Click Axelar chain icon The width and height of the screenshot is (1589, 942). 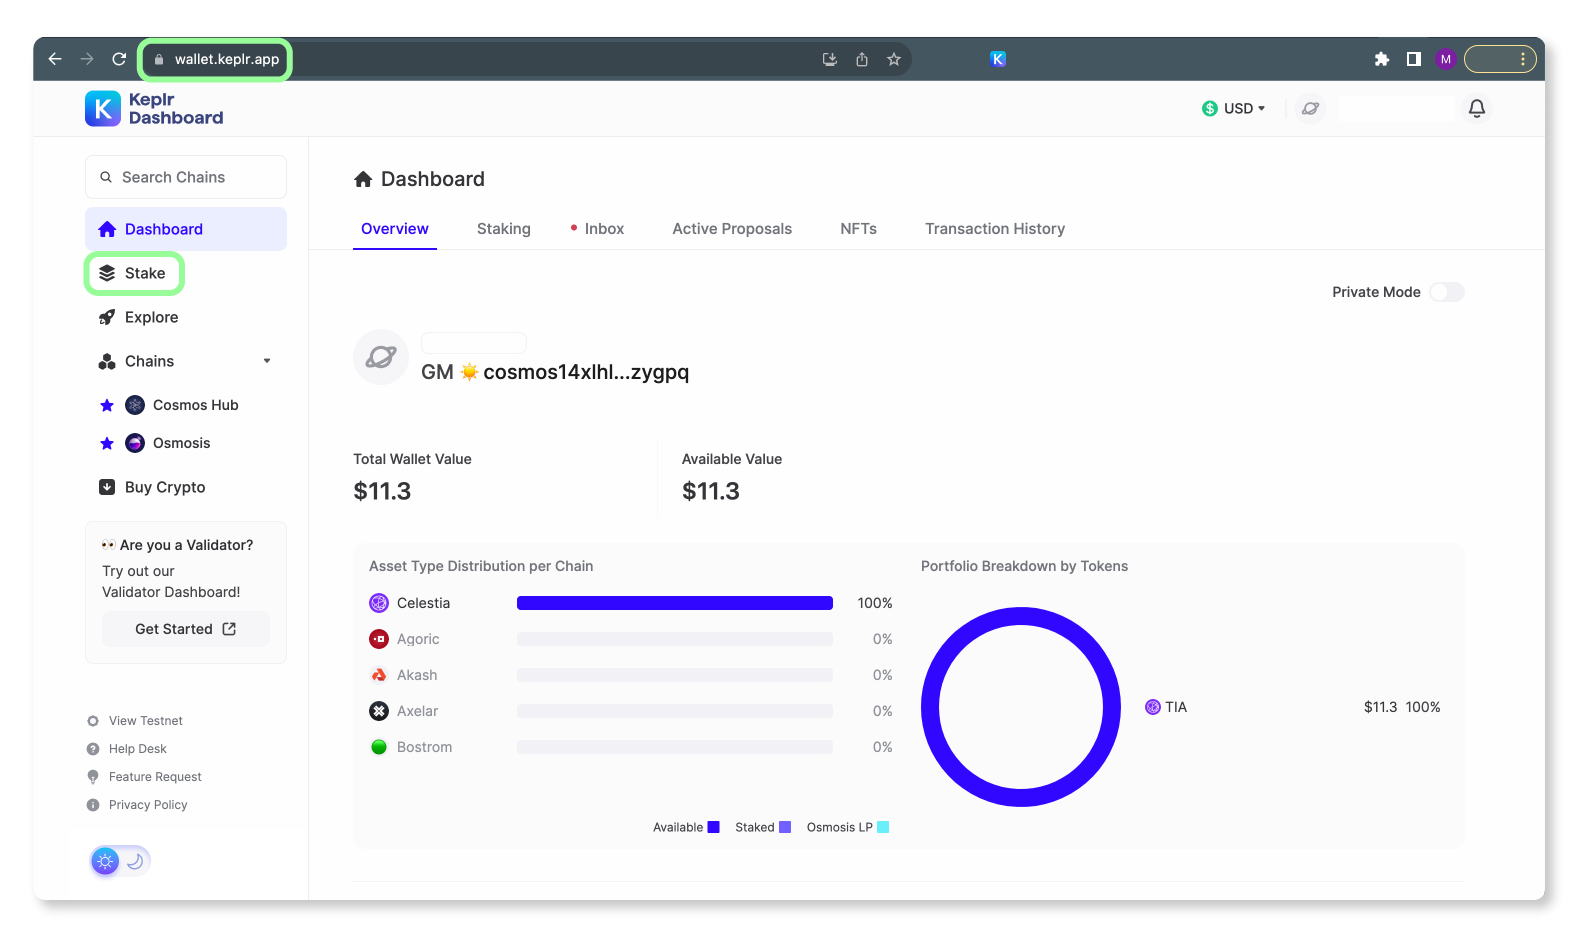pyautogui.click(x=379, y=711)
